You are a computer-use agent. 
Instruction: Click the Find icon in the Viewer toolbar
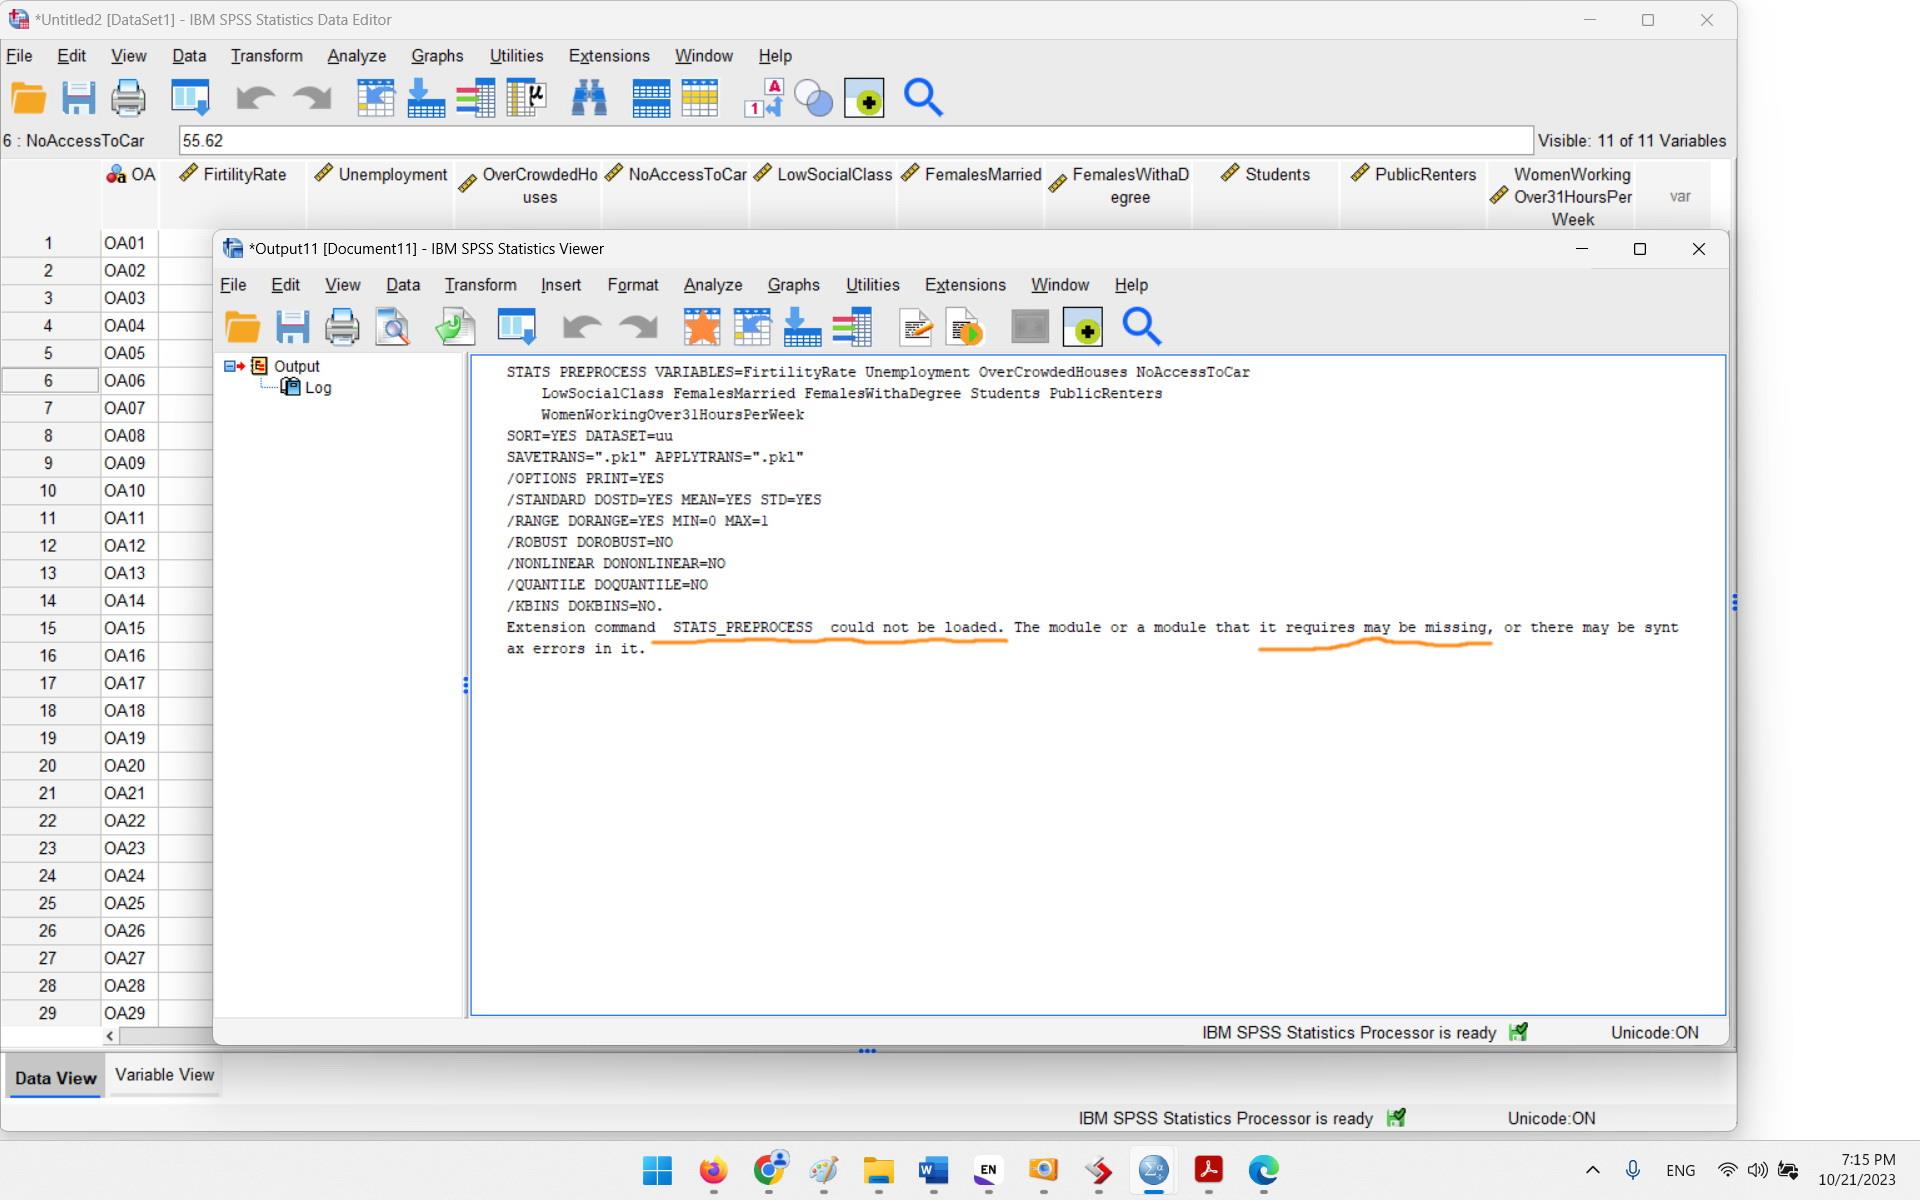pyautogui.click(x=1141, y=327)
